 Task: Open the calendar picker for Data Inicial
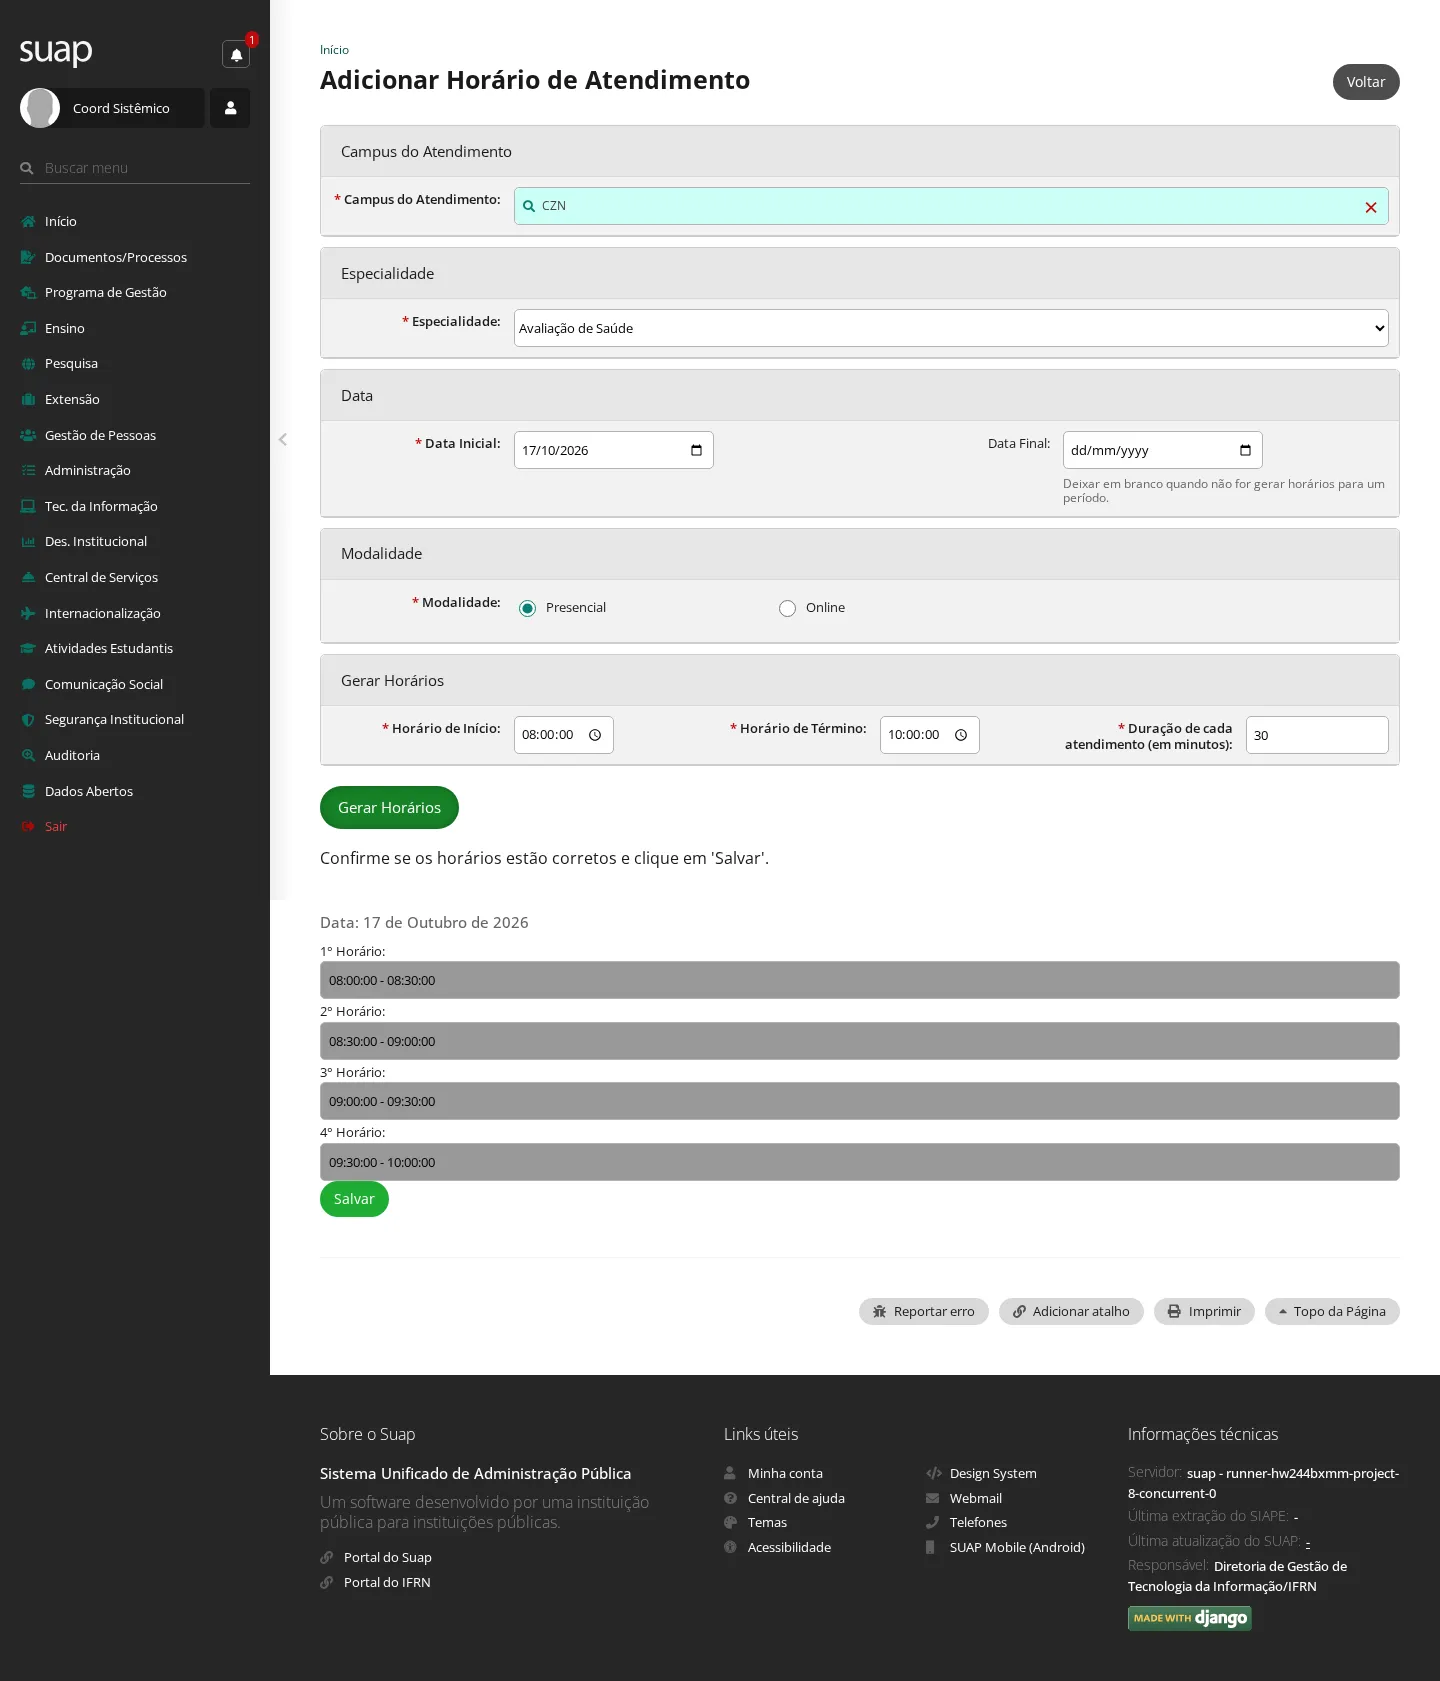(x=696, y=450)
